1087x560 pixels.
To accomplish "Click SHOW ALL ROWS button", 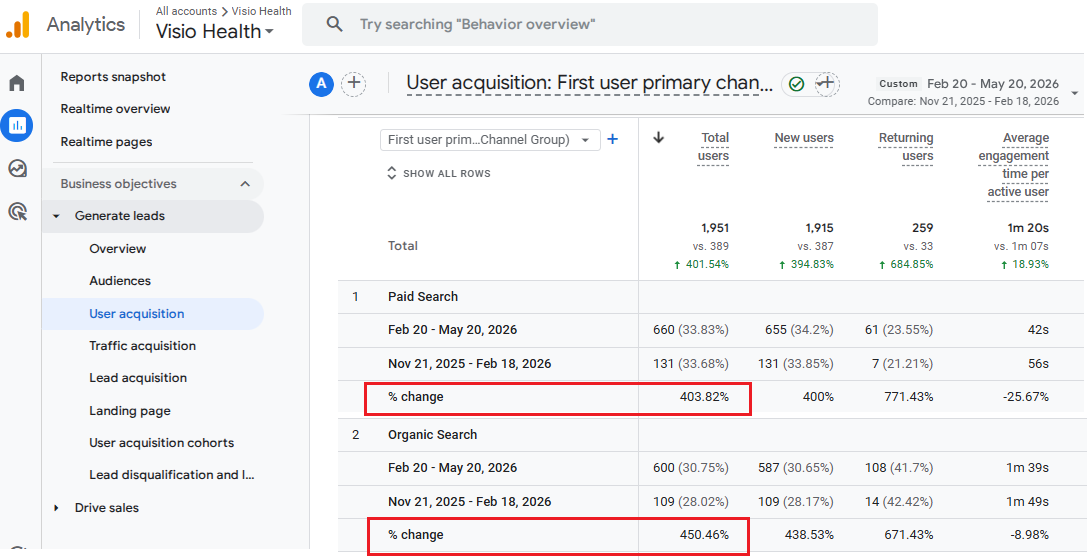I will (446, 173).
